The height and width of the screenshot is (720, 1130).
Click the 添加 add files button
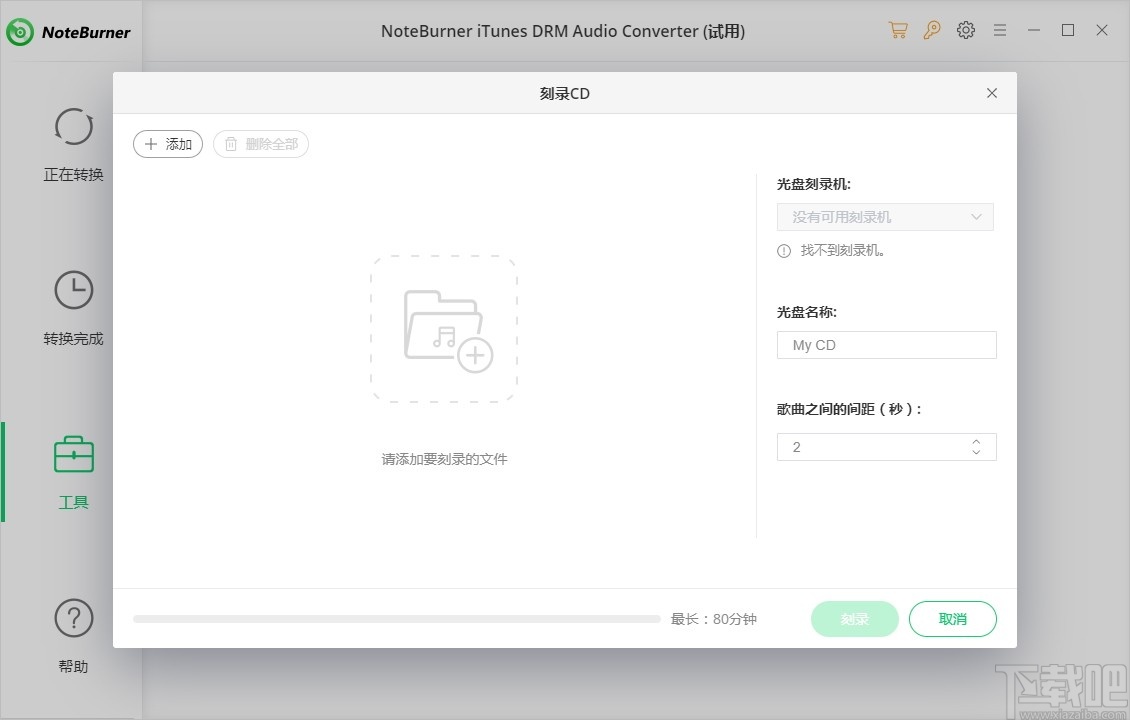pyautogui.click(x=167, y=144)
